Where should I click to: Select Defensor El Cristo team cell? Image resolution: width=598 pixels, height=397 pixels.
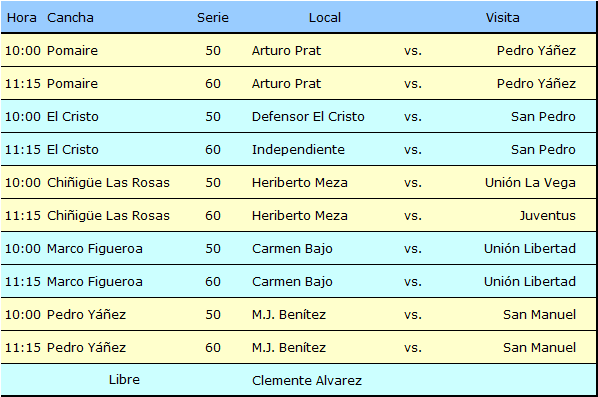(308, 116)
